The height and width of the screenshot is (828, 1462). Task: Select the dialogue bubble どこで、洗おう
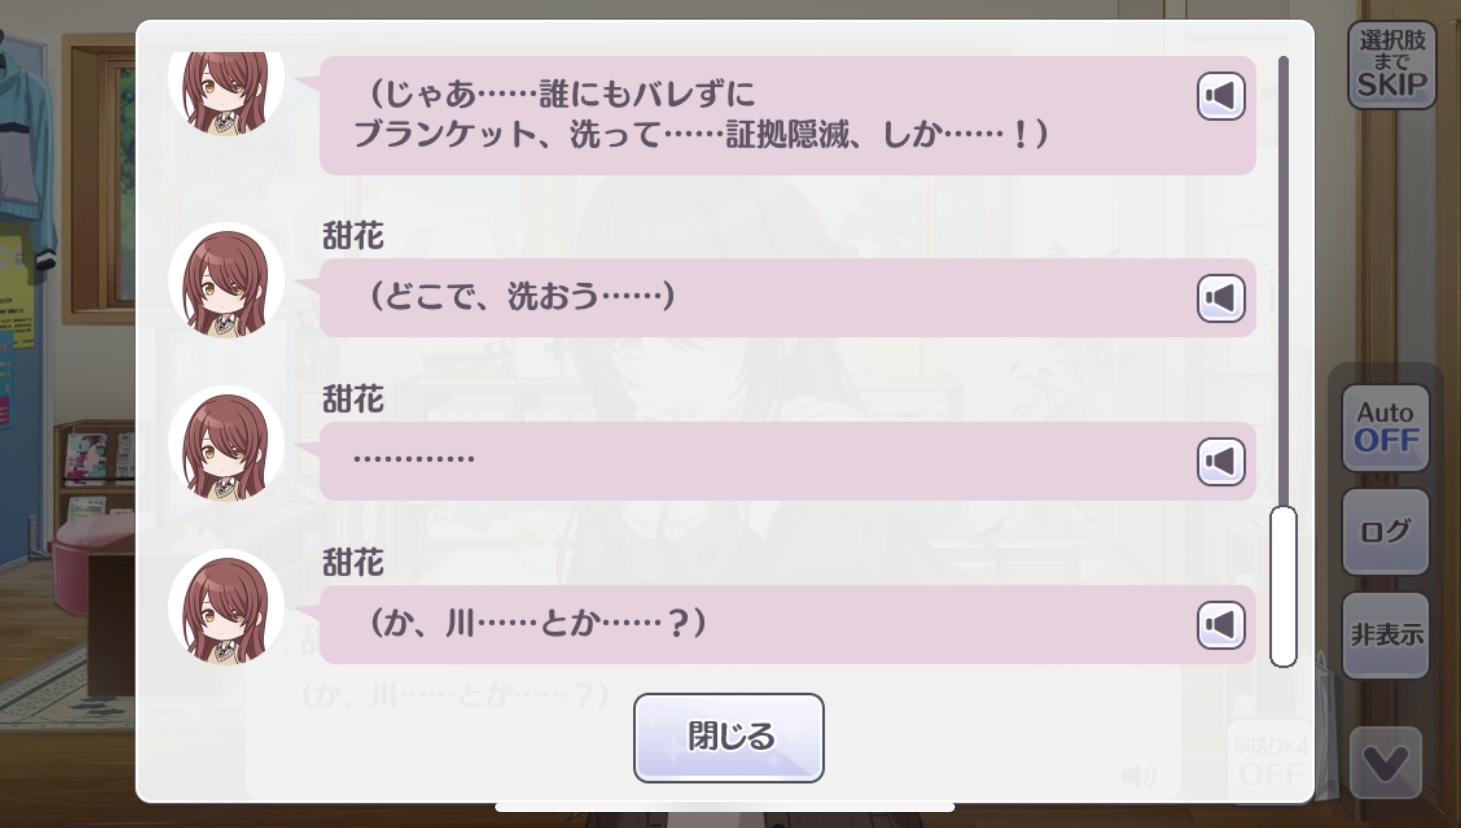760,298
